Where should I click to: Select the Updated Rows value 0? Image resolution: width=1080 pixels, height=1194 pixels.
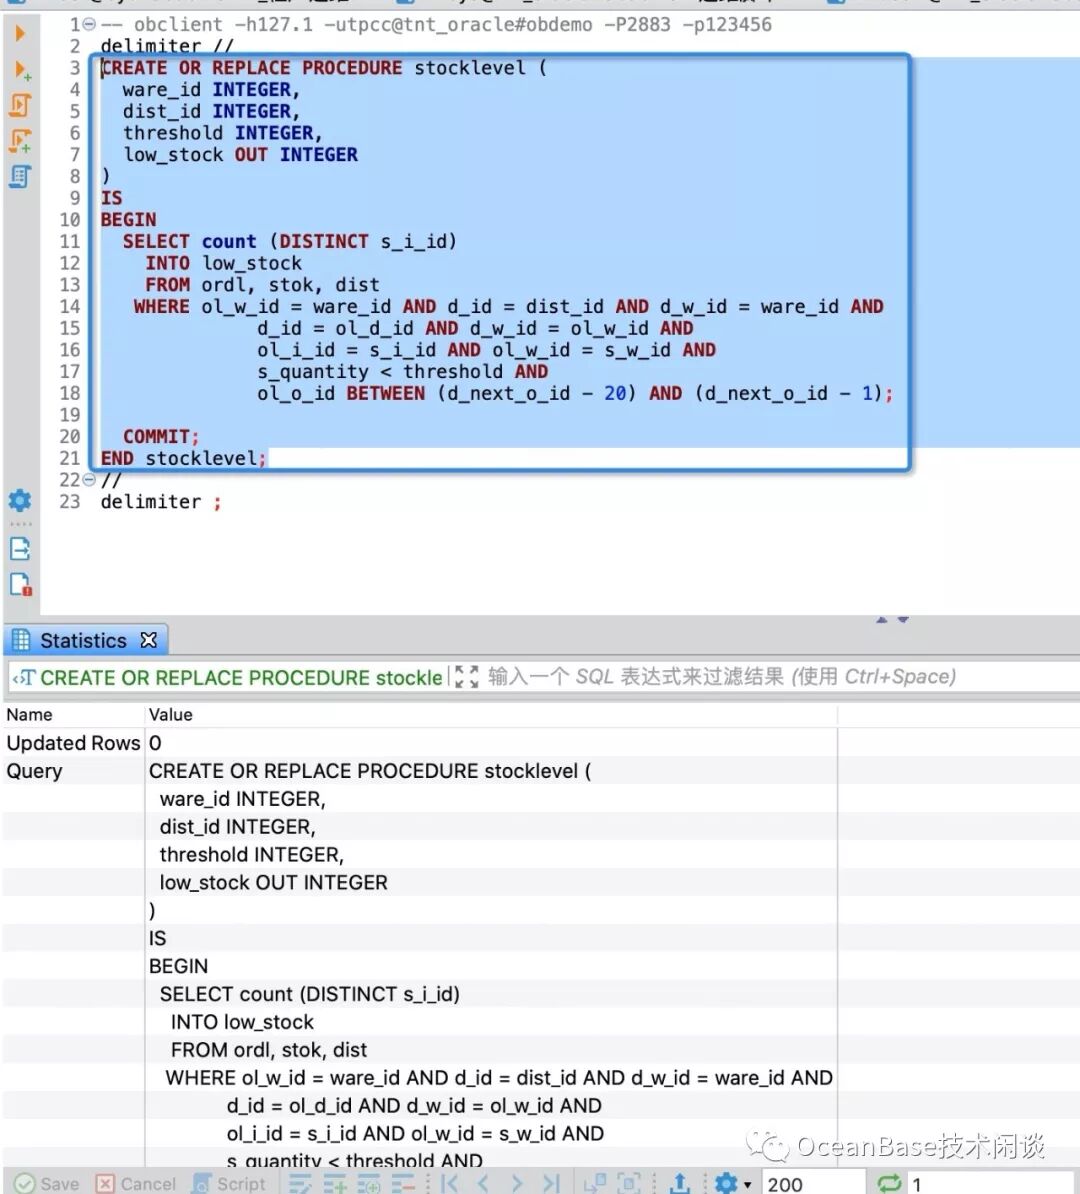pos(155,743)
